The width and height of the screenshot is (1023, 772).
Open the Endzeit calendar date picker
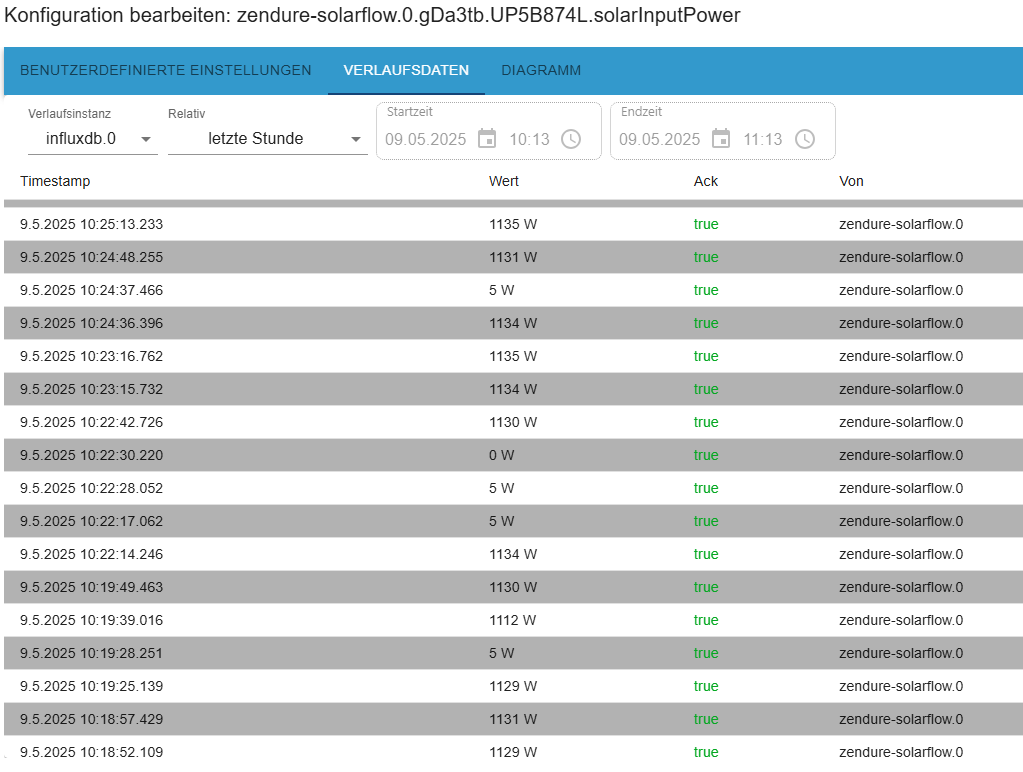[x=721, y=139]
